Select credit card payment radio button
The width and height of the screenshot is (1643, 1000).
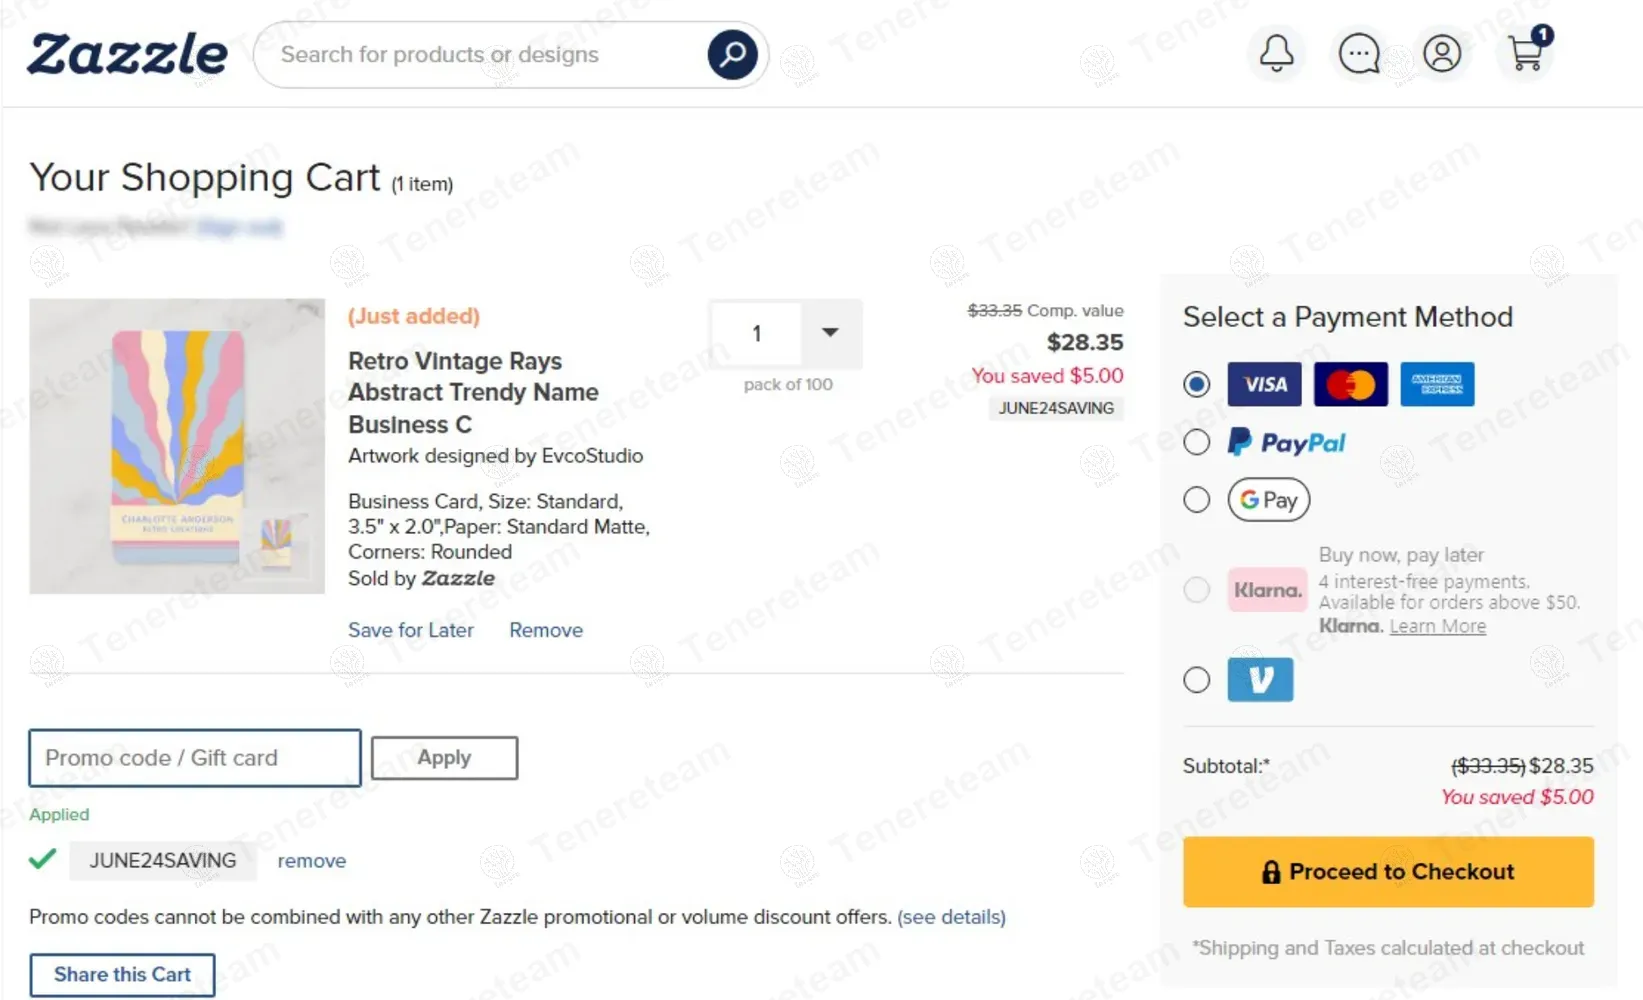(1197, 384)
